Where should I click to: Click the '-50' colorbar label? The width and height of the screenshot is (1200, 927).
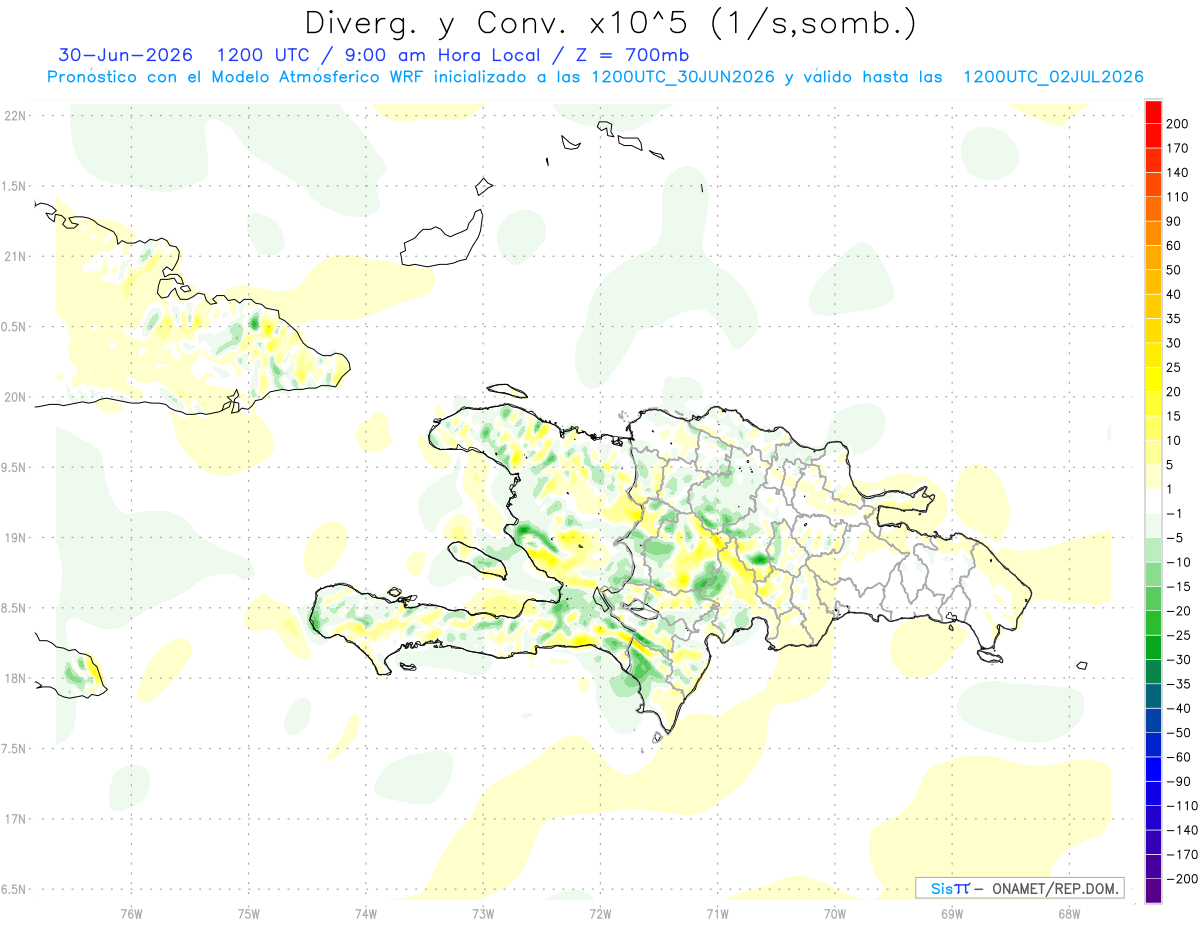[1178, 733]
